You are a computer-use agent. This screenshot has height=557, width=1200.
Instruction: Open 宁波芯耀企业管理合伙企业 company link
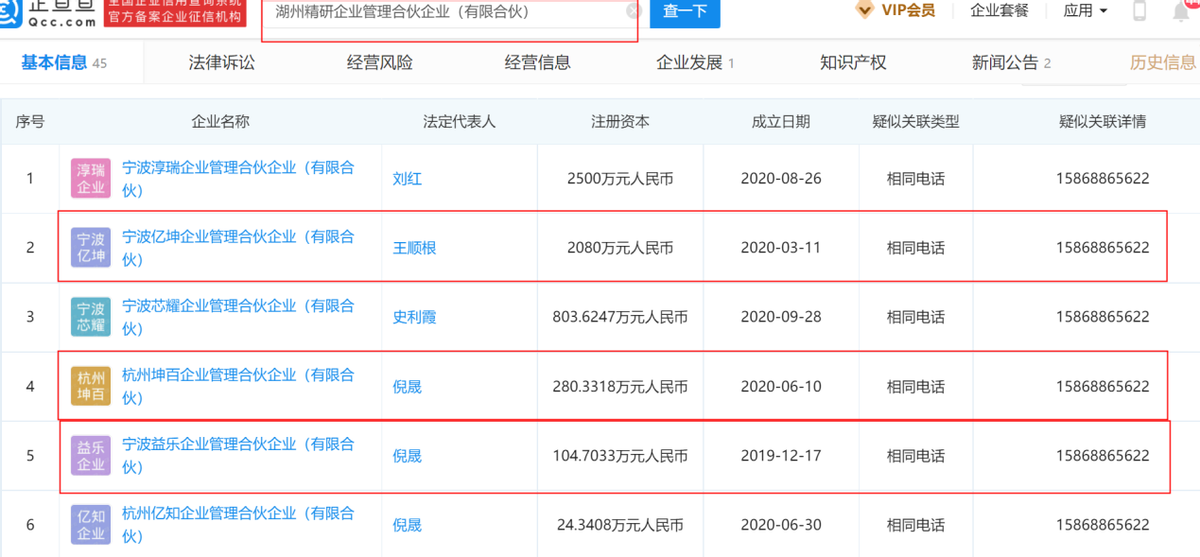238,317
